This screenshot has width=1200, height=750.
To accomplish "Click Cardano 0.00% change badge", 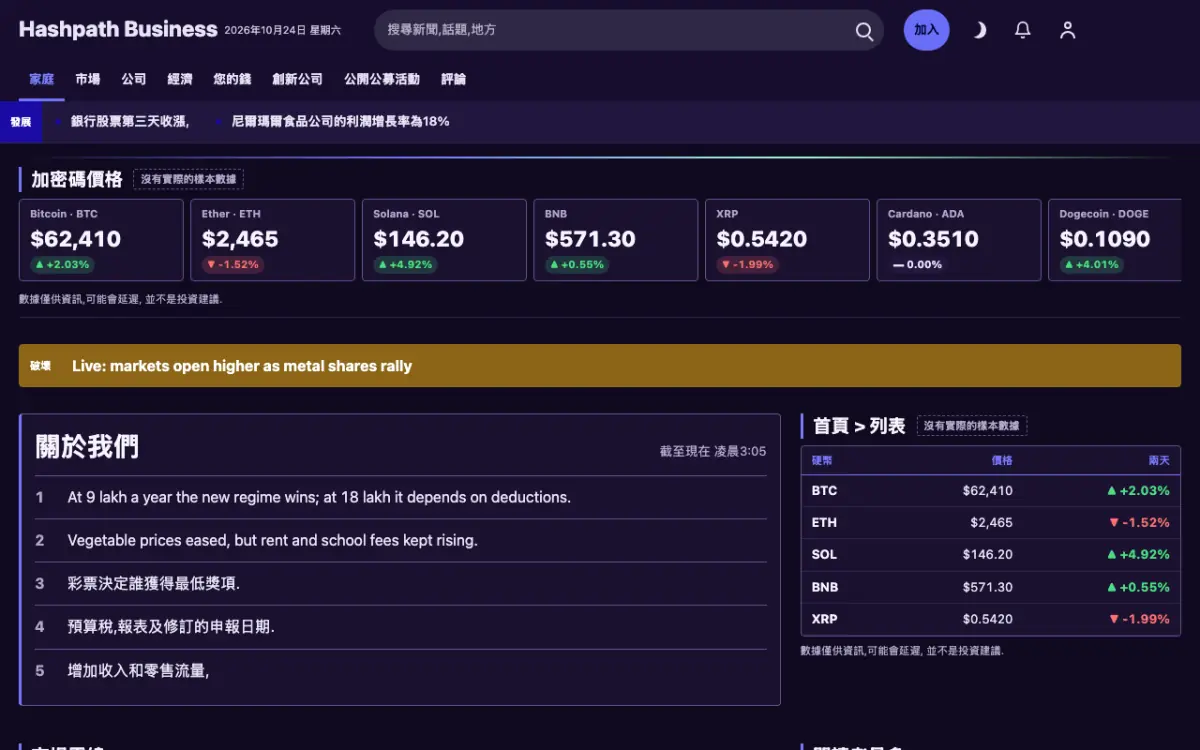I will click(x=917, y=265).
